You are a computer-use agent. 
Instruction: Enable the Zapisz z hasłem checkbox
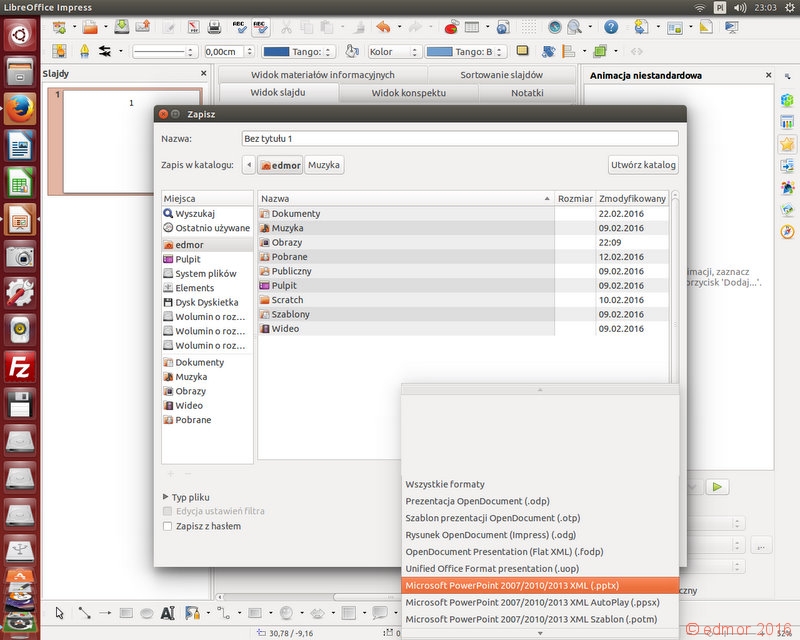(x=167, y=526)
